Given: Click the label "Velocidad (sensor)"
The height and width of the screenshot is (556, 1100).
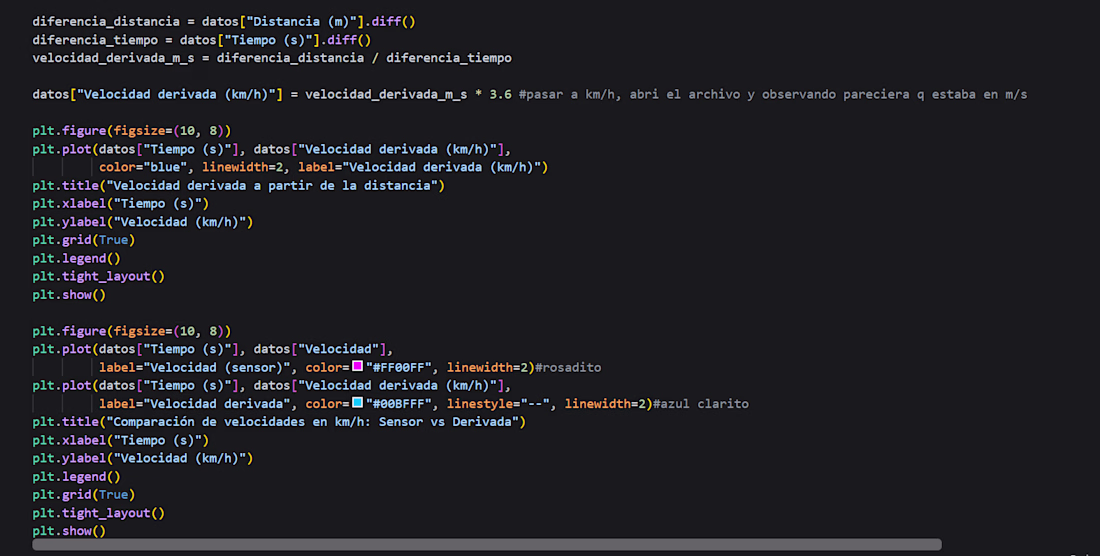Looking at the screenshot, I should pos(217,367).
